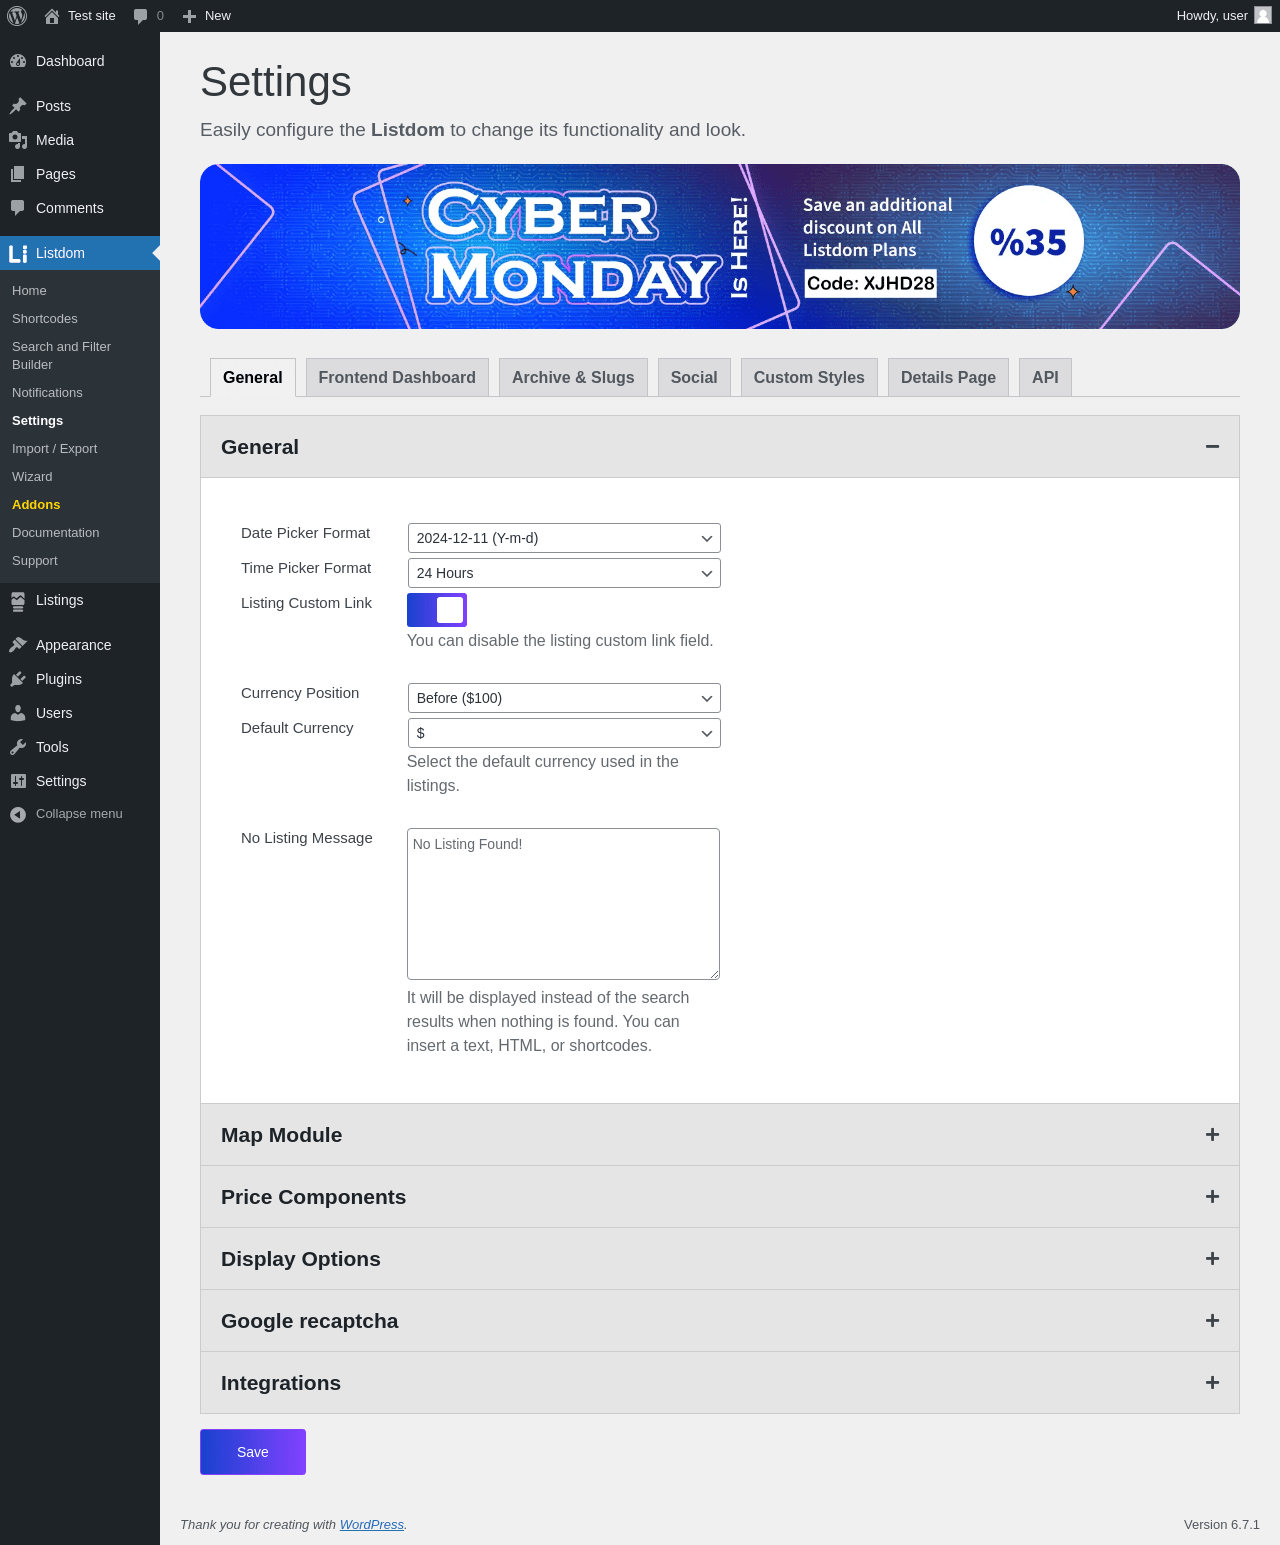1280x1545 pixels.
Task: Open the Currency Position dropdown
Action: coord(564,698)
